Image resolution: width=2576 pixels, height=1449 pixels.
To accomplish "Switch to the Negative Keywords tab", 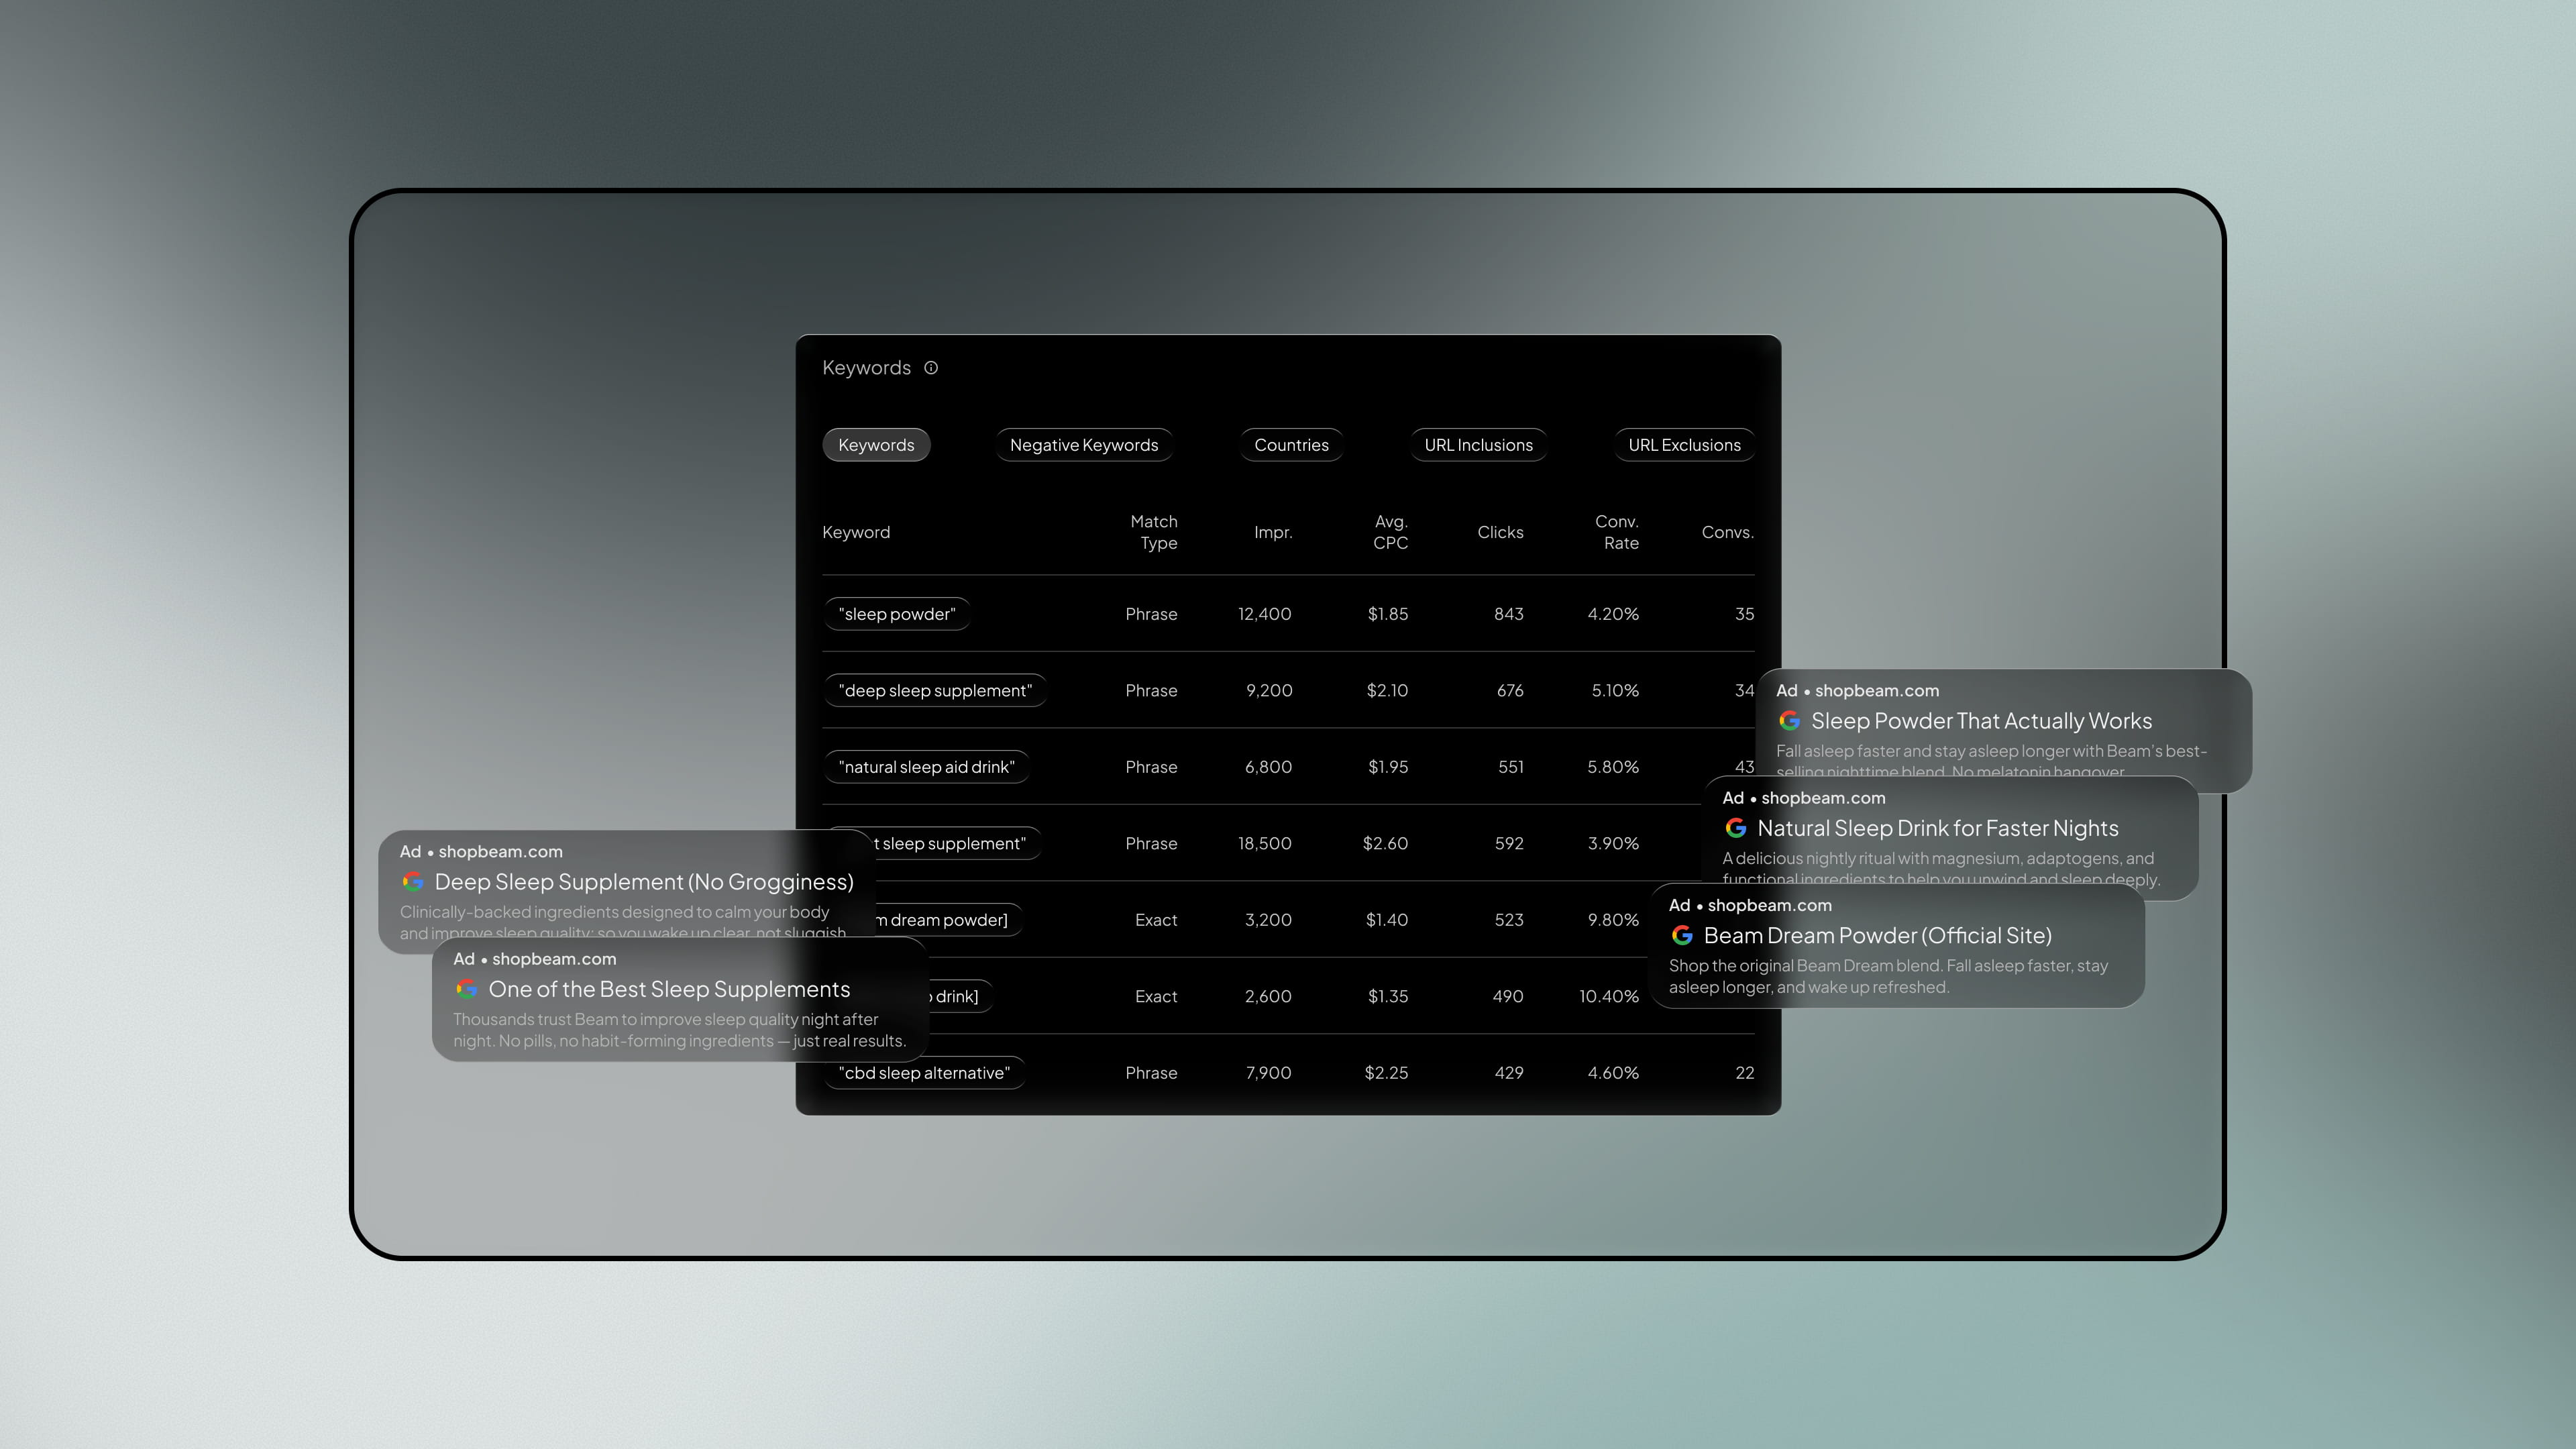I will click(1084, 445).
